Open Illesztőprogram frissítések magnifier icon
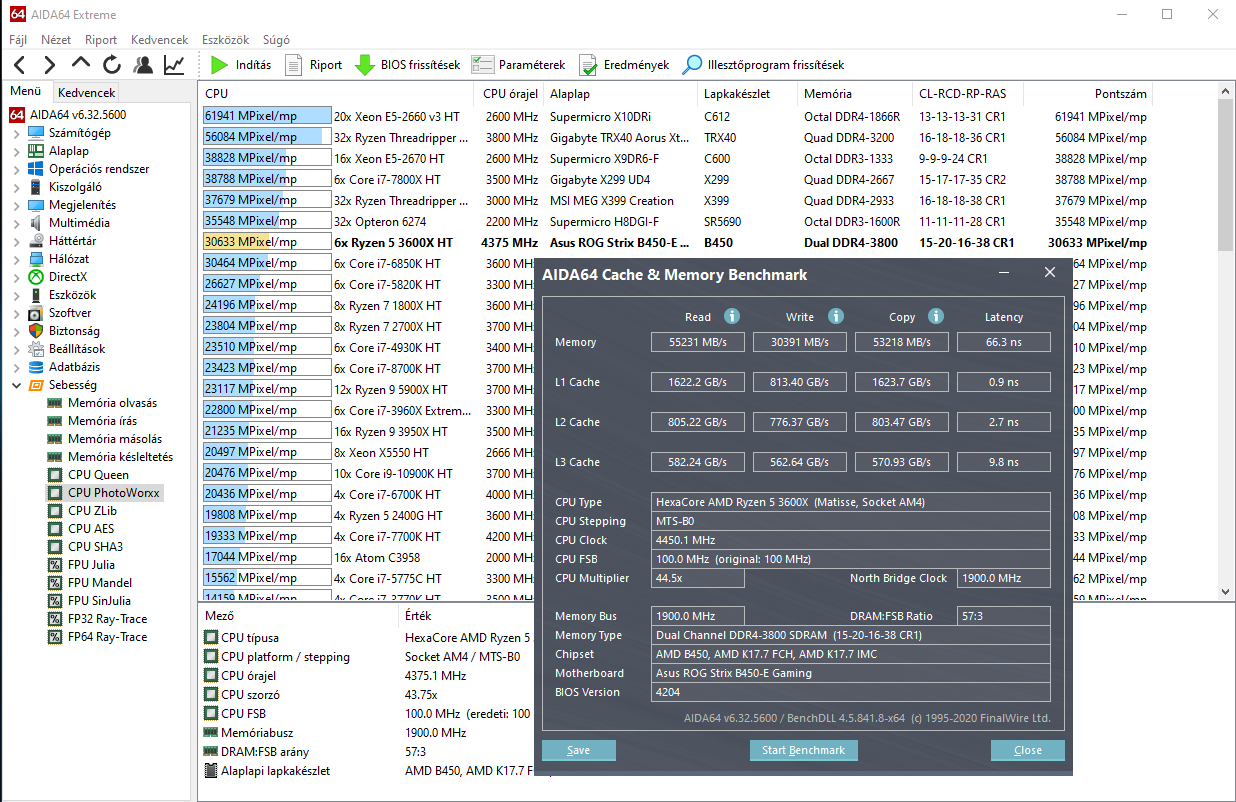 click(692, 65)
